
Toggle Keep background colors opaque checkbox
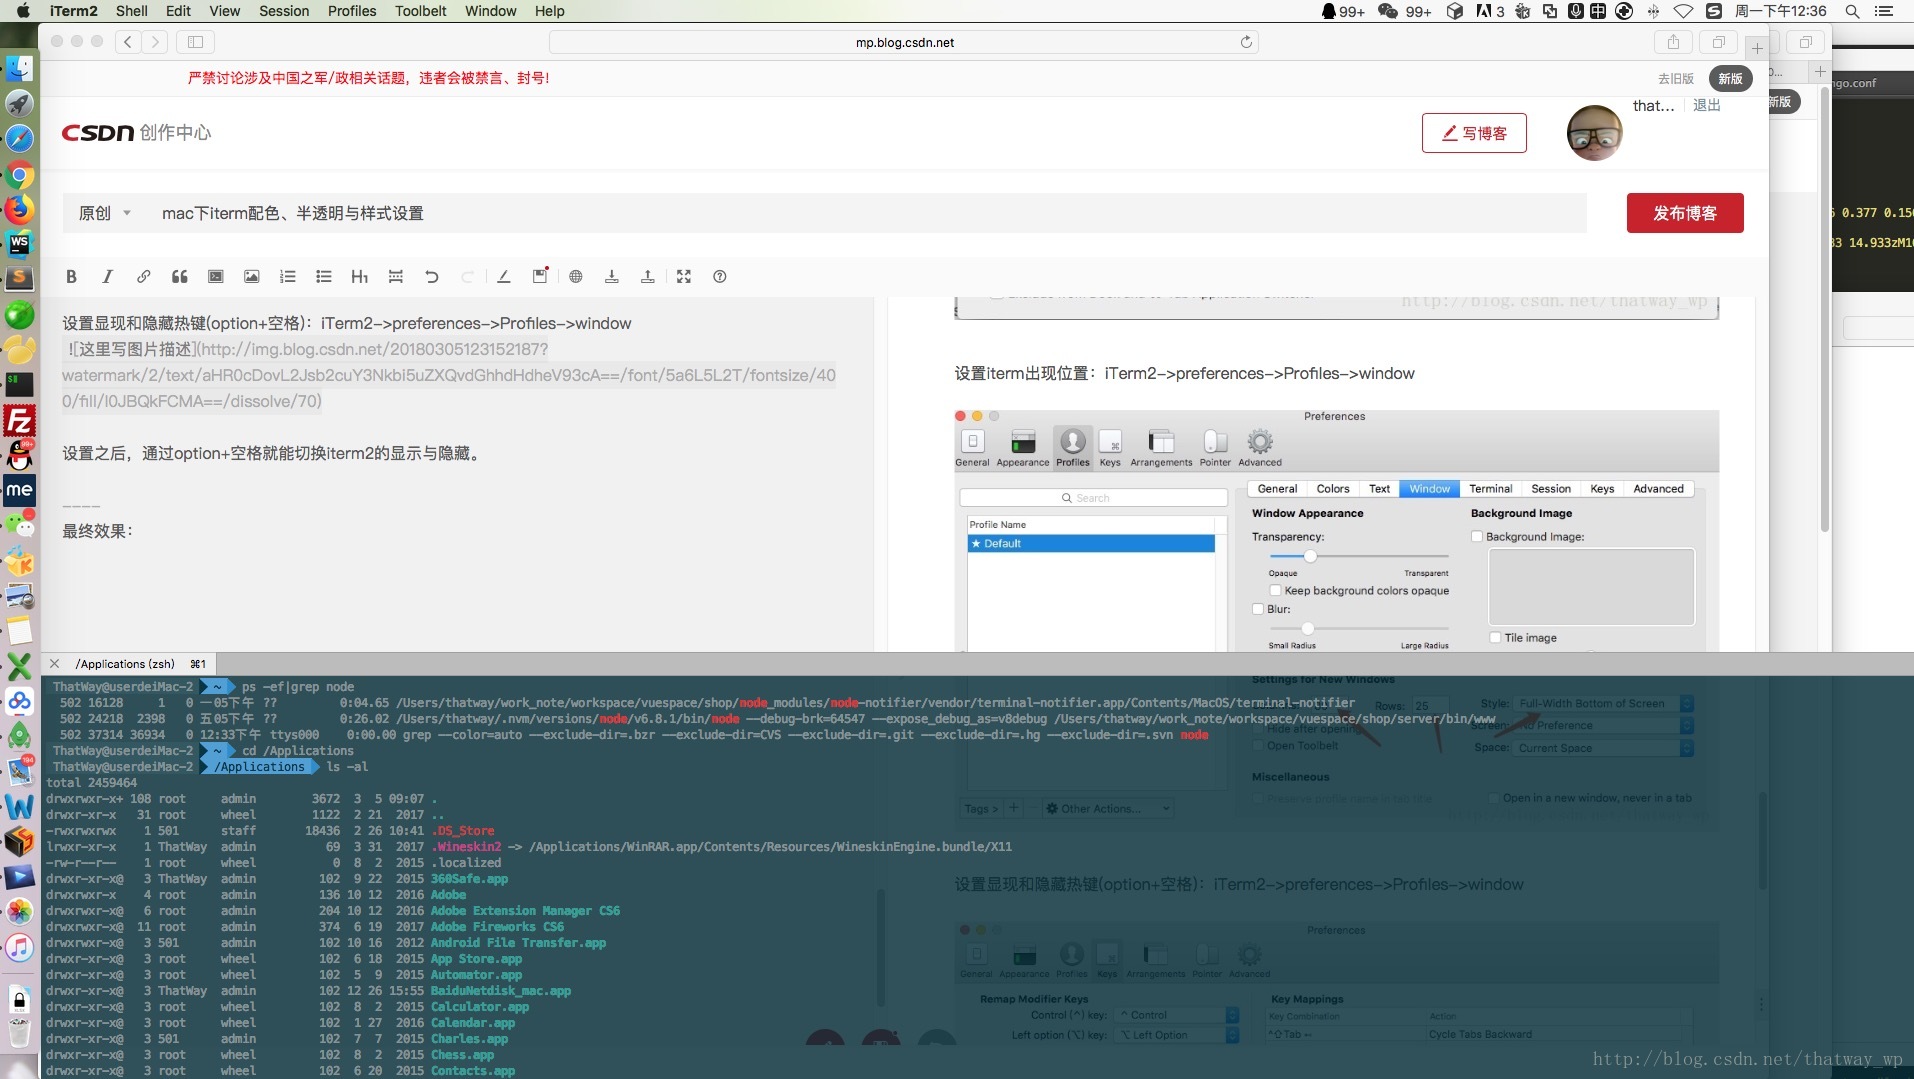(x=1275, y=591)
